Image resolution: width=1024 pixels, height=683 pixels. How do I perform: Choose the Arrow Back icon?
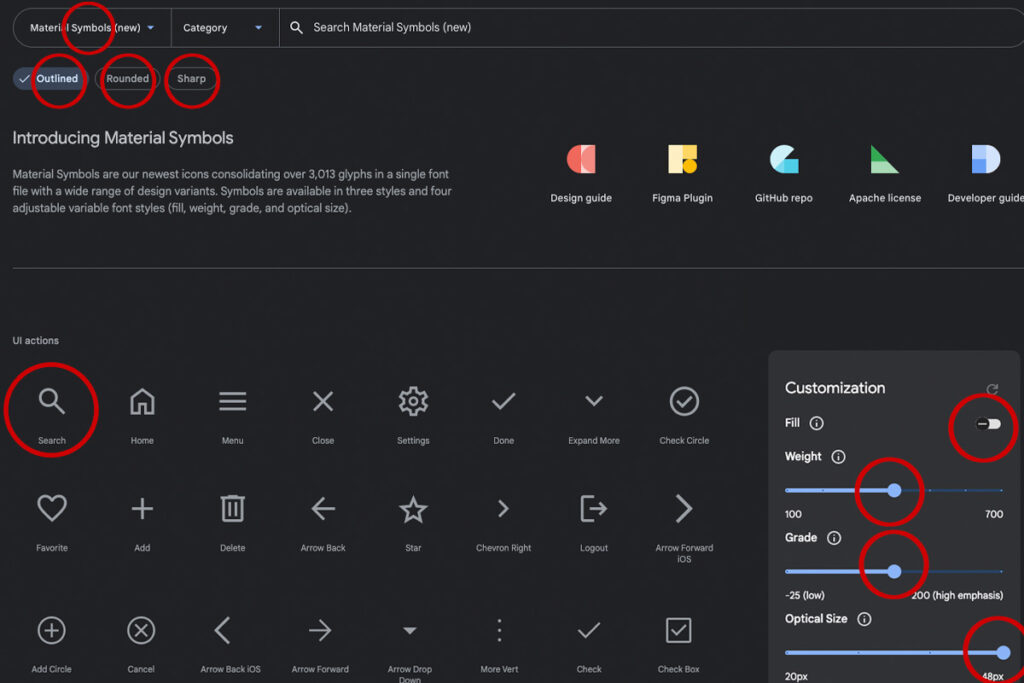(x=323, y=508)
